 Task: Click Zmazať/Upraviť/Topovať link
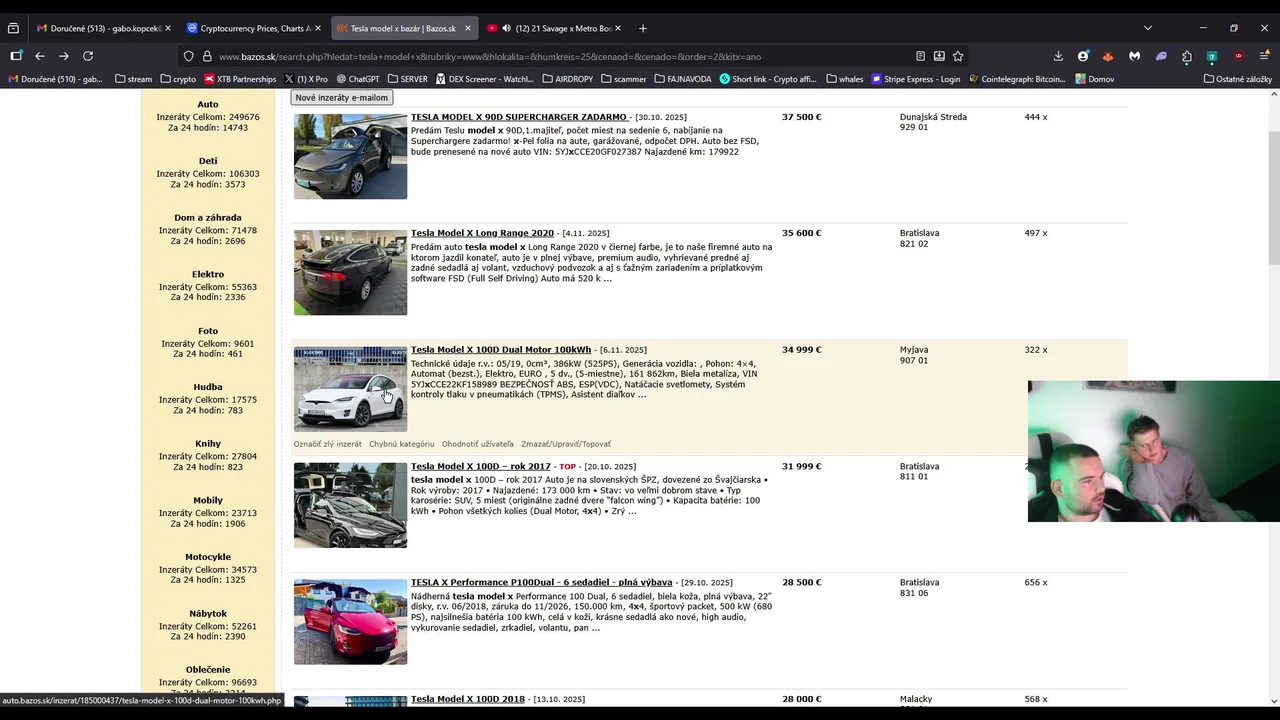[x=566, y=444]
